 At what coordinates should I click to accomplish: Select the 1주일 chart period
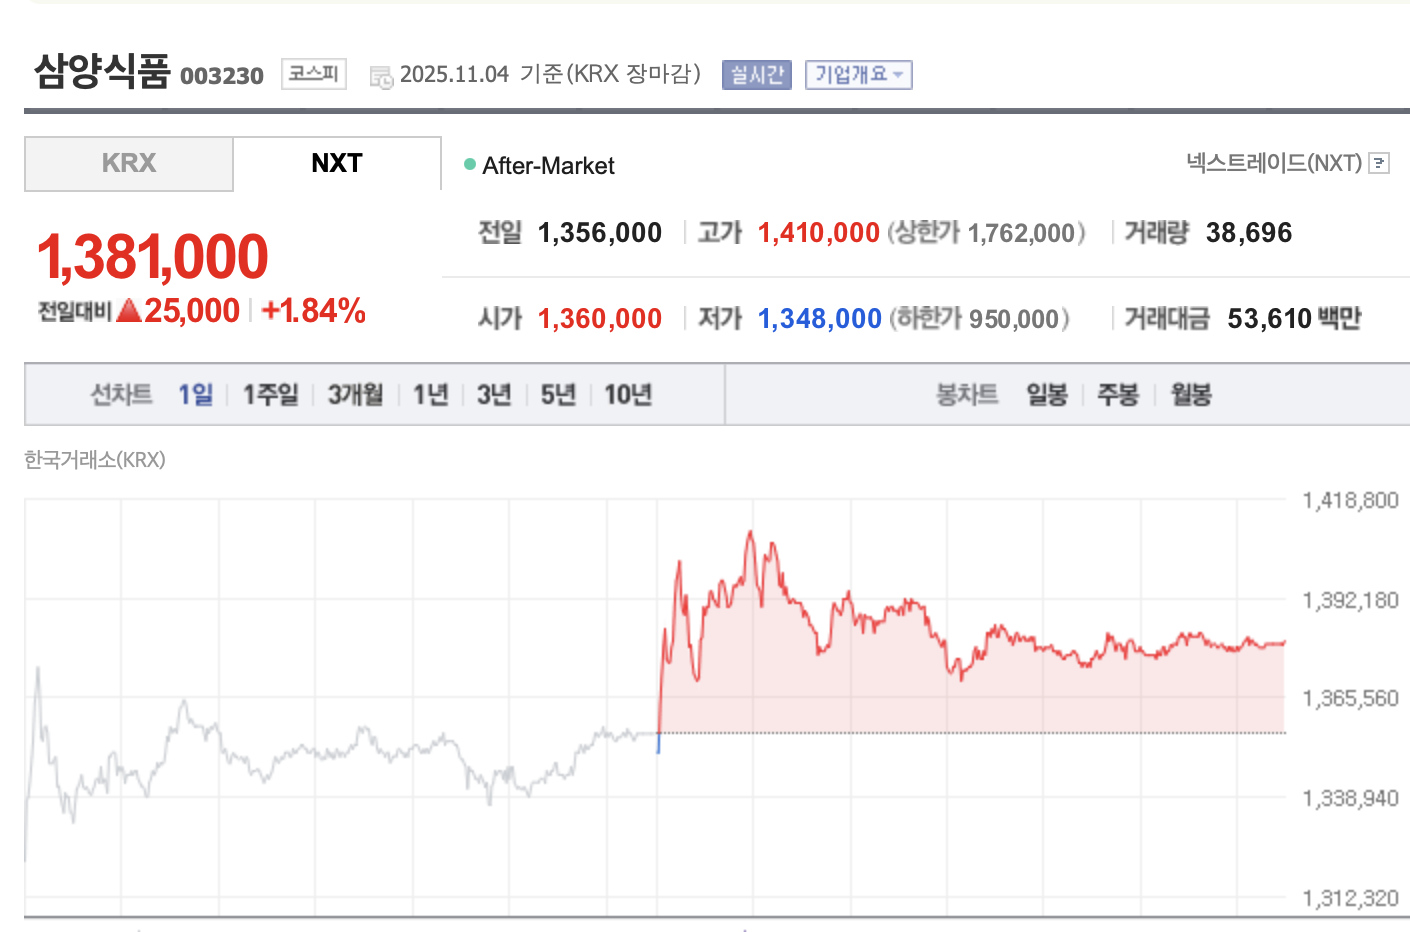[269, 394]
